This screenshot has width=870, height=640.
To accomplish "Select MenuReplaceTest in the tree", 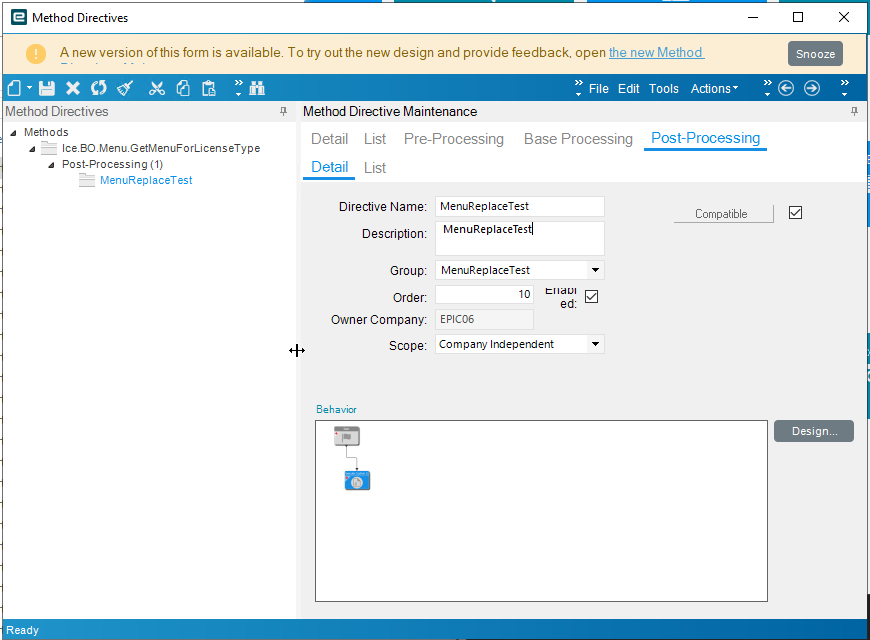I will (x=146, y=180).
